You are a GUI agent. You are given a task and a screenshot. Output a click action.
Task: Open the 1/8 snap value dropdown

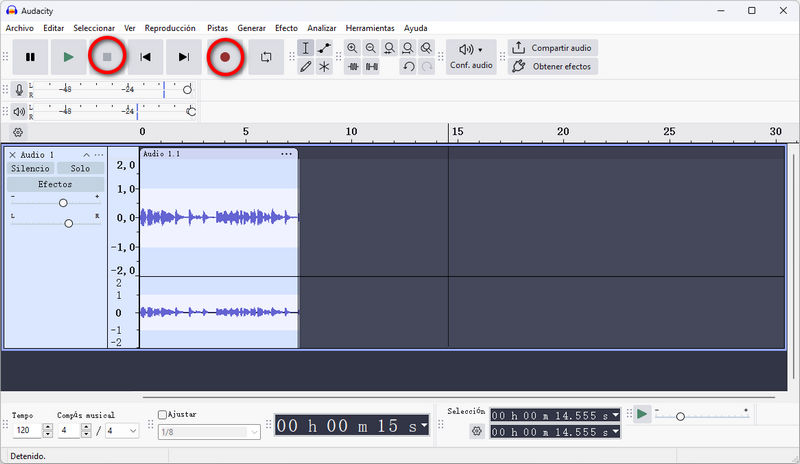click(x=209, y=432)
